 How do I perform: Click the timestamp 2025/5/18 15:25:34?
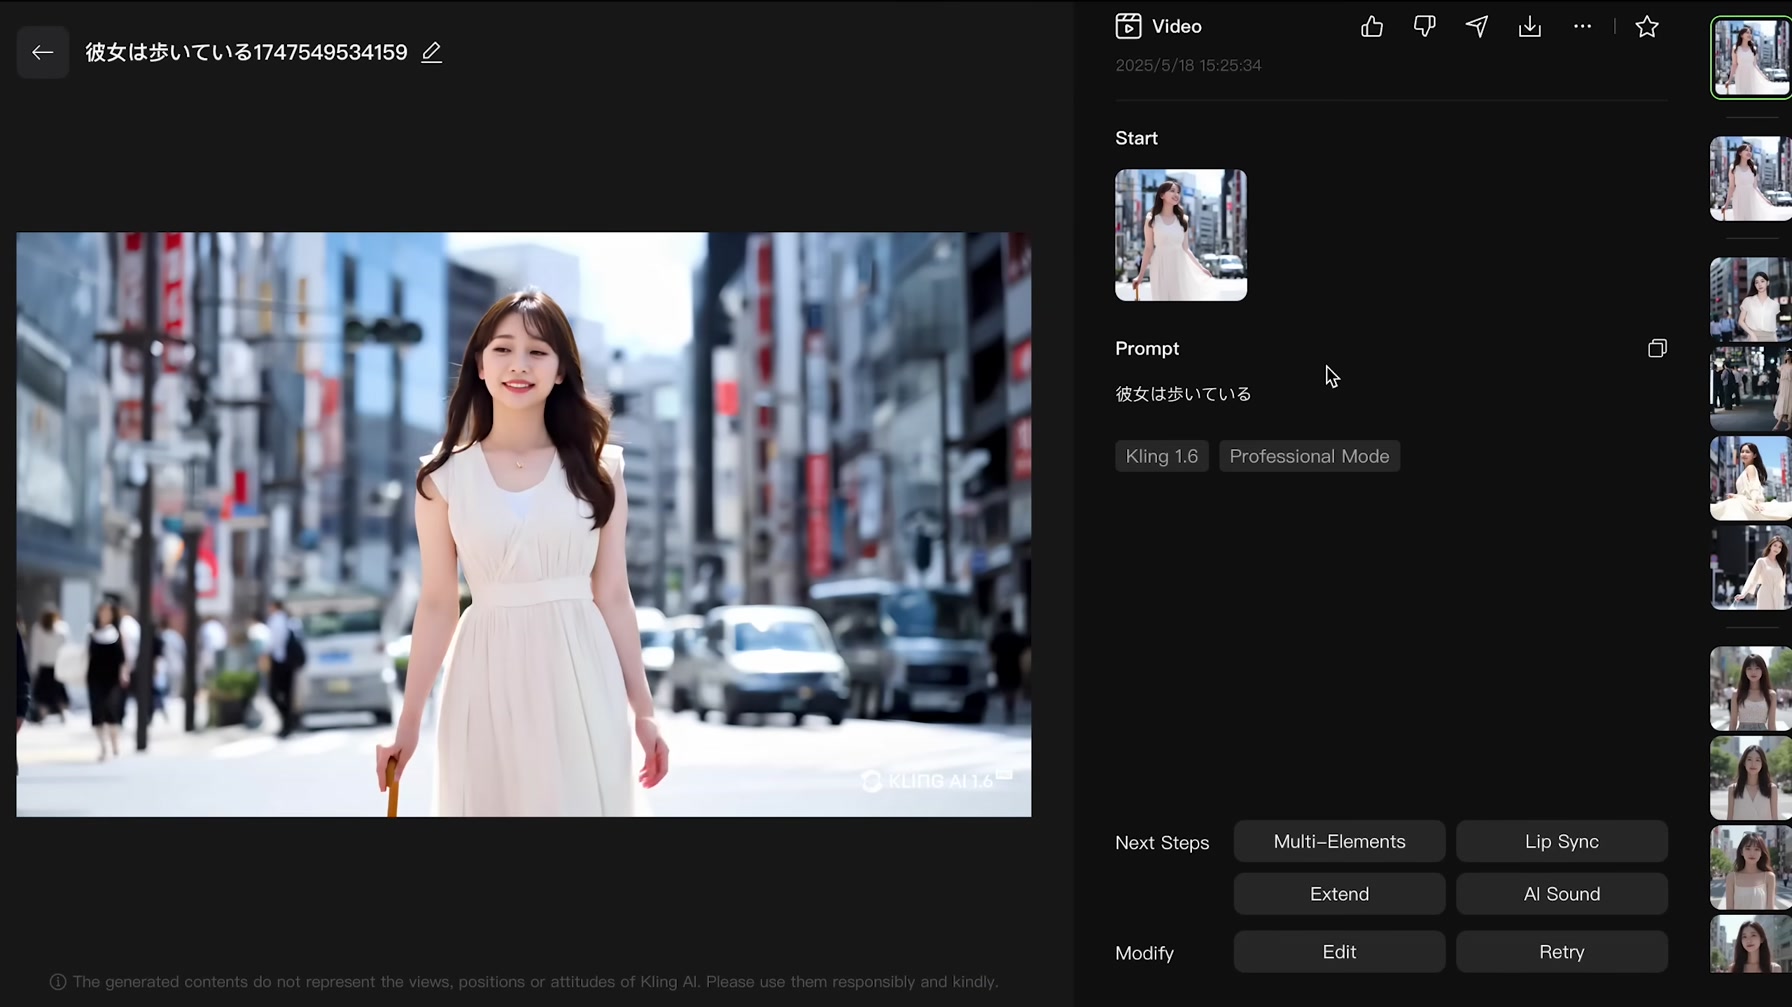pos(1188,66)
